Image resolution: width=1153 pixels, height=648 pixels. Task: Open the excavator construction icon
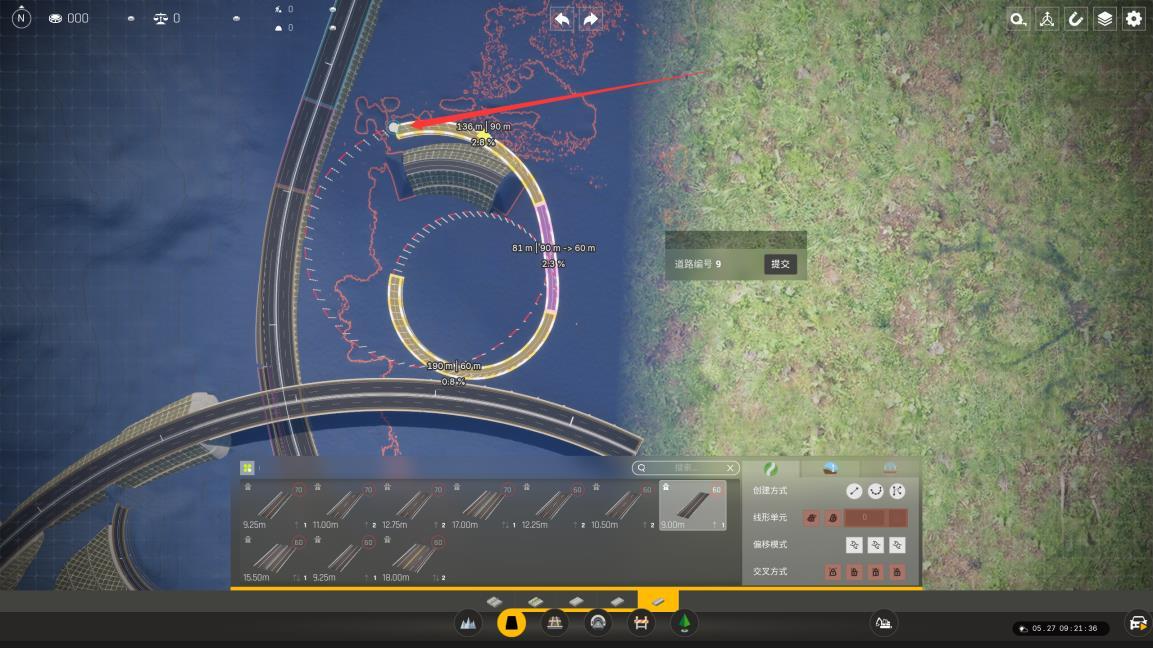tap(883, 624)
